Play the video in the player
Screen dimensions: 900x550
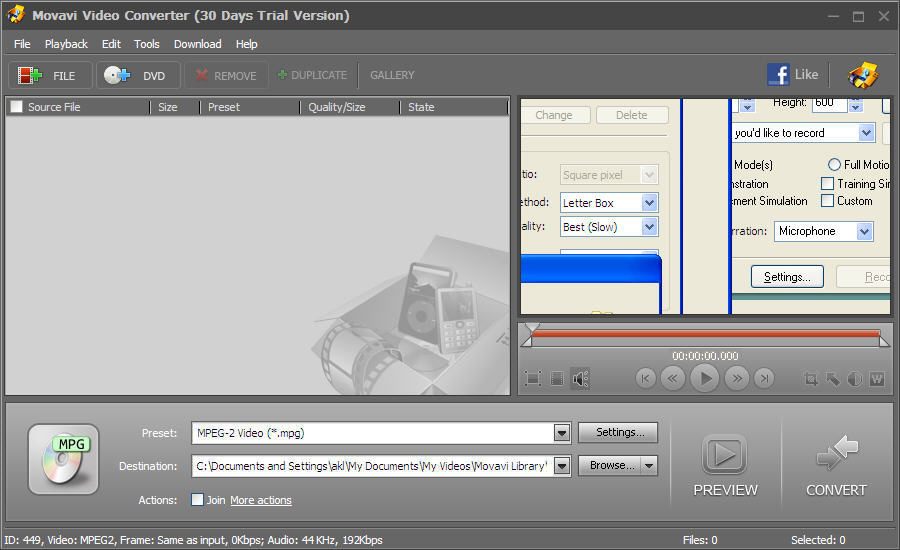pos(704,378)
